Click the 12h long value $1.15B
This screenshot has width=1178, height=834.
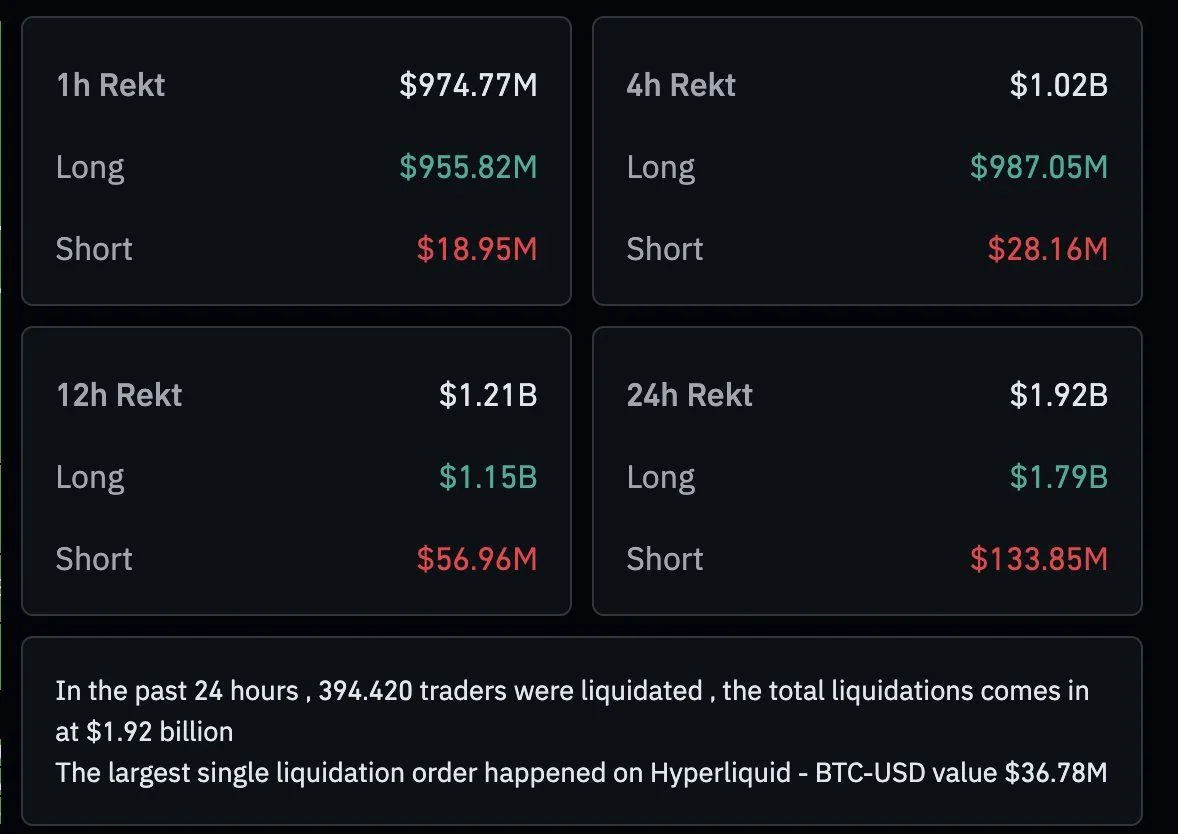pyautogui.click(x=488, y=477)
